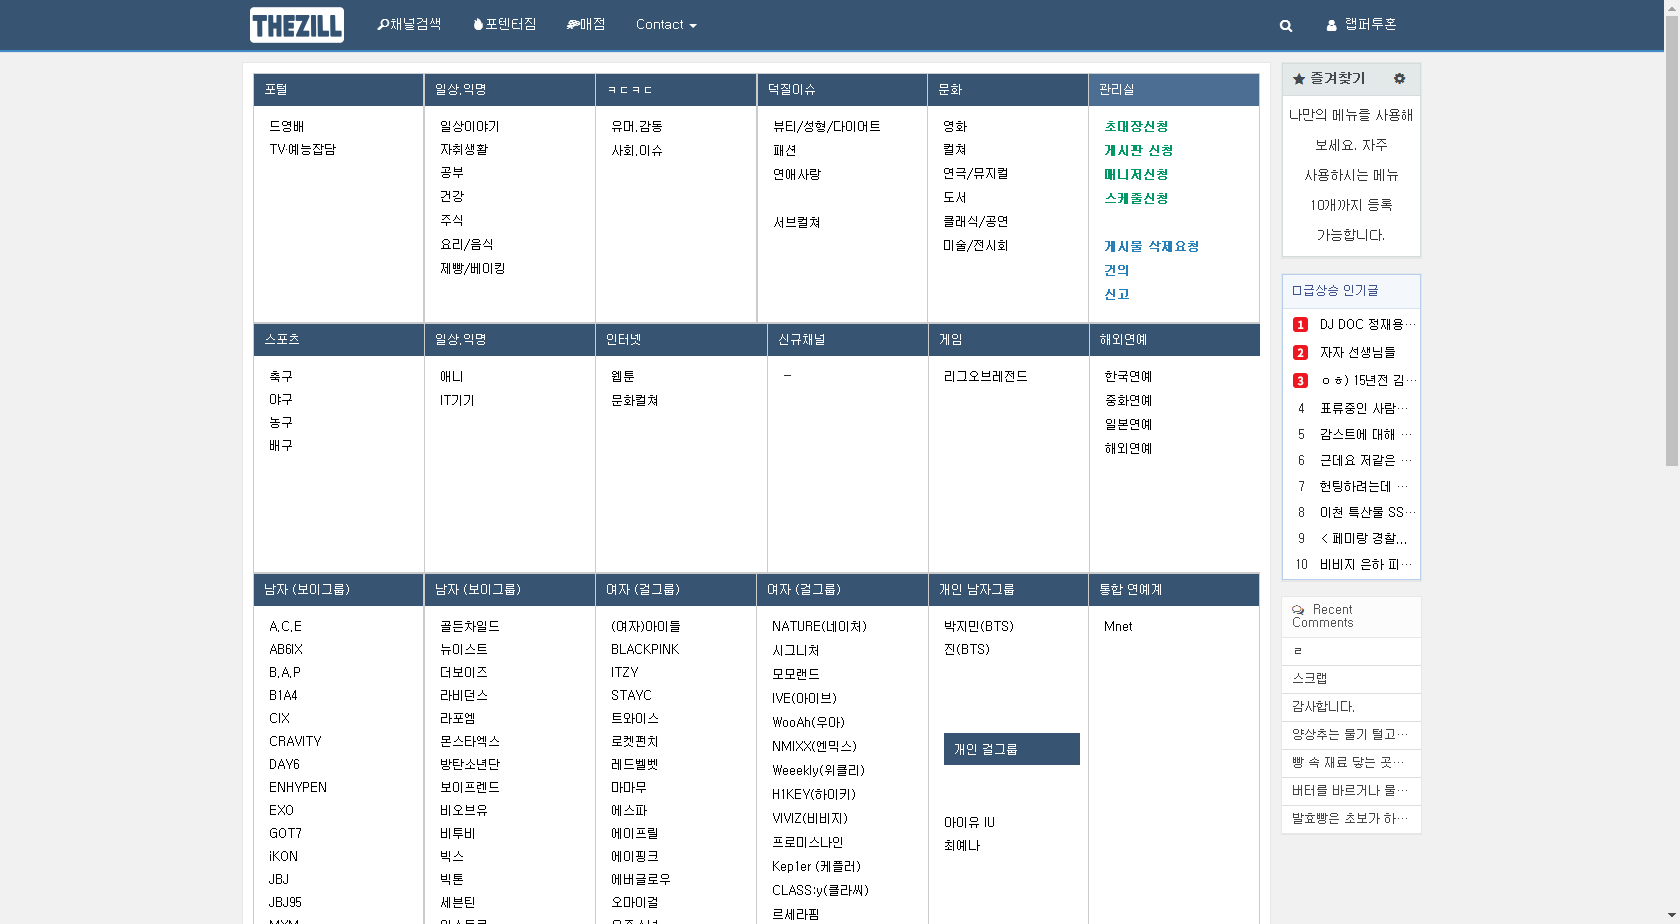Open the 영화 board

955,126
